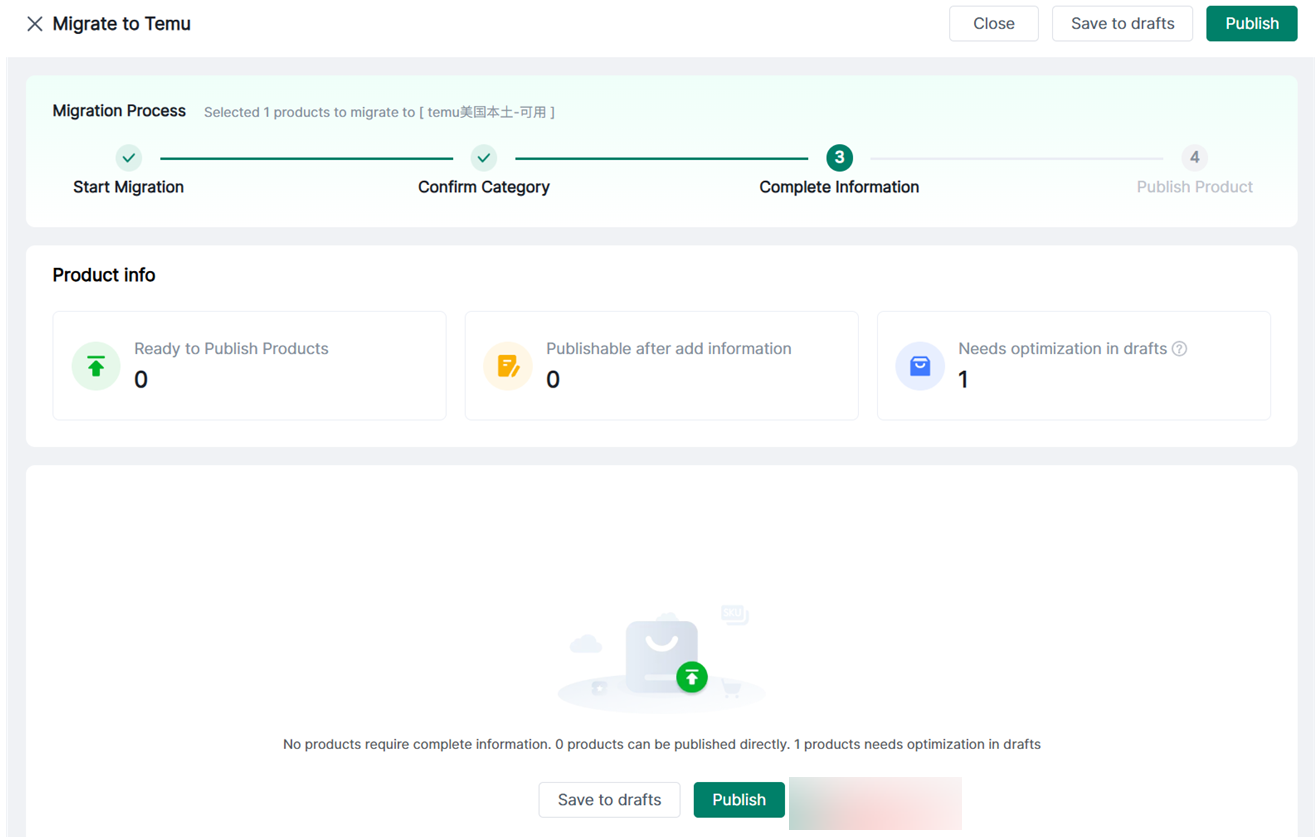Click the step 3 Complete Information circle
This screenshot has height=837, width=1315.
click(839, 158)
